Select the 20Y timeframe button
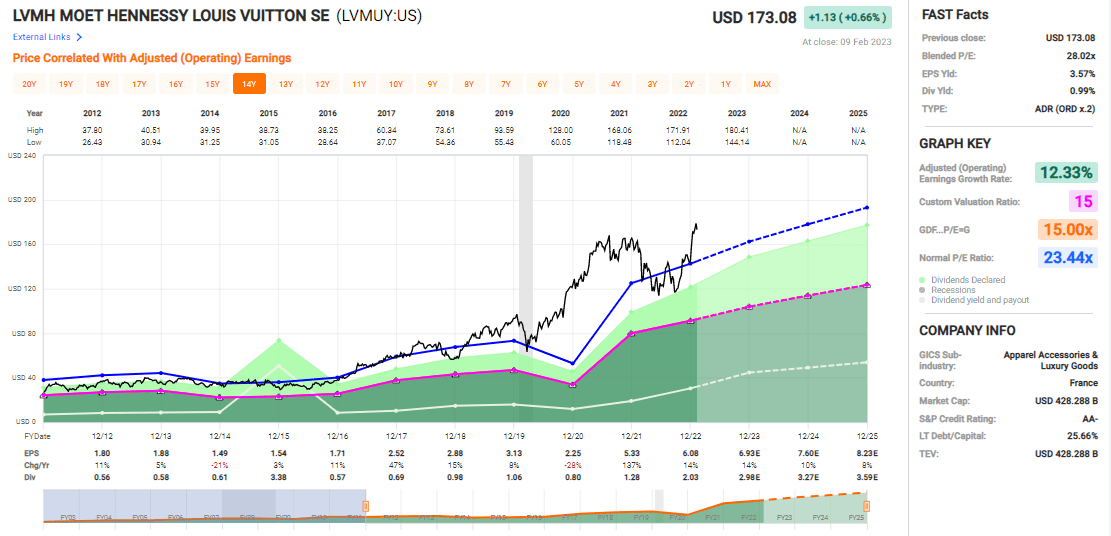The width and height of the screenshot is (1111, 536). (x=29, y=84)
